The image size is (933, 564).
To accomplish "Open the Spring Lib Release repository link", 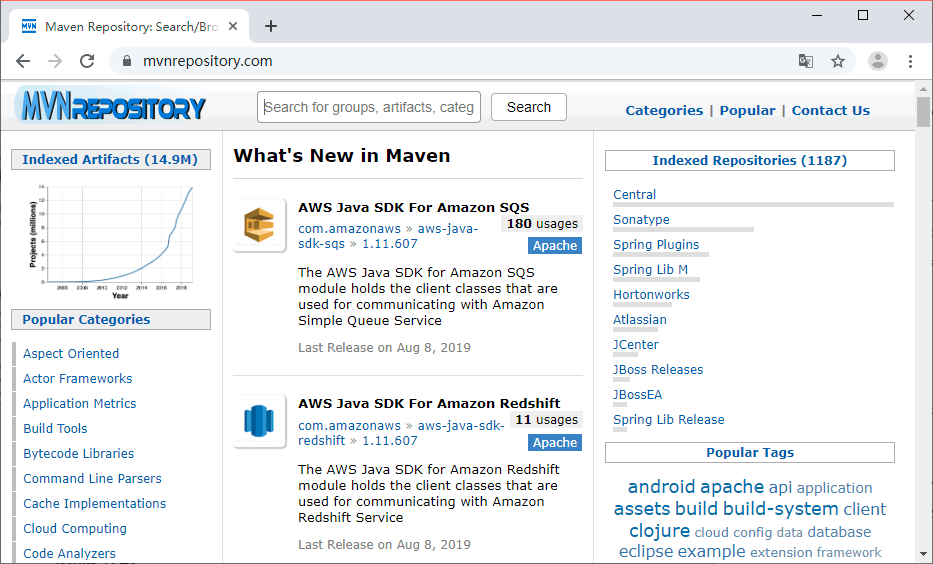I will [669, 419].
